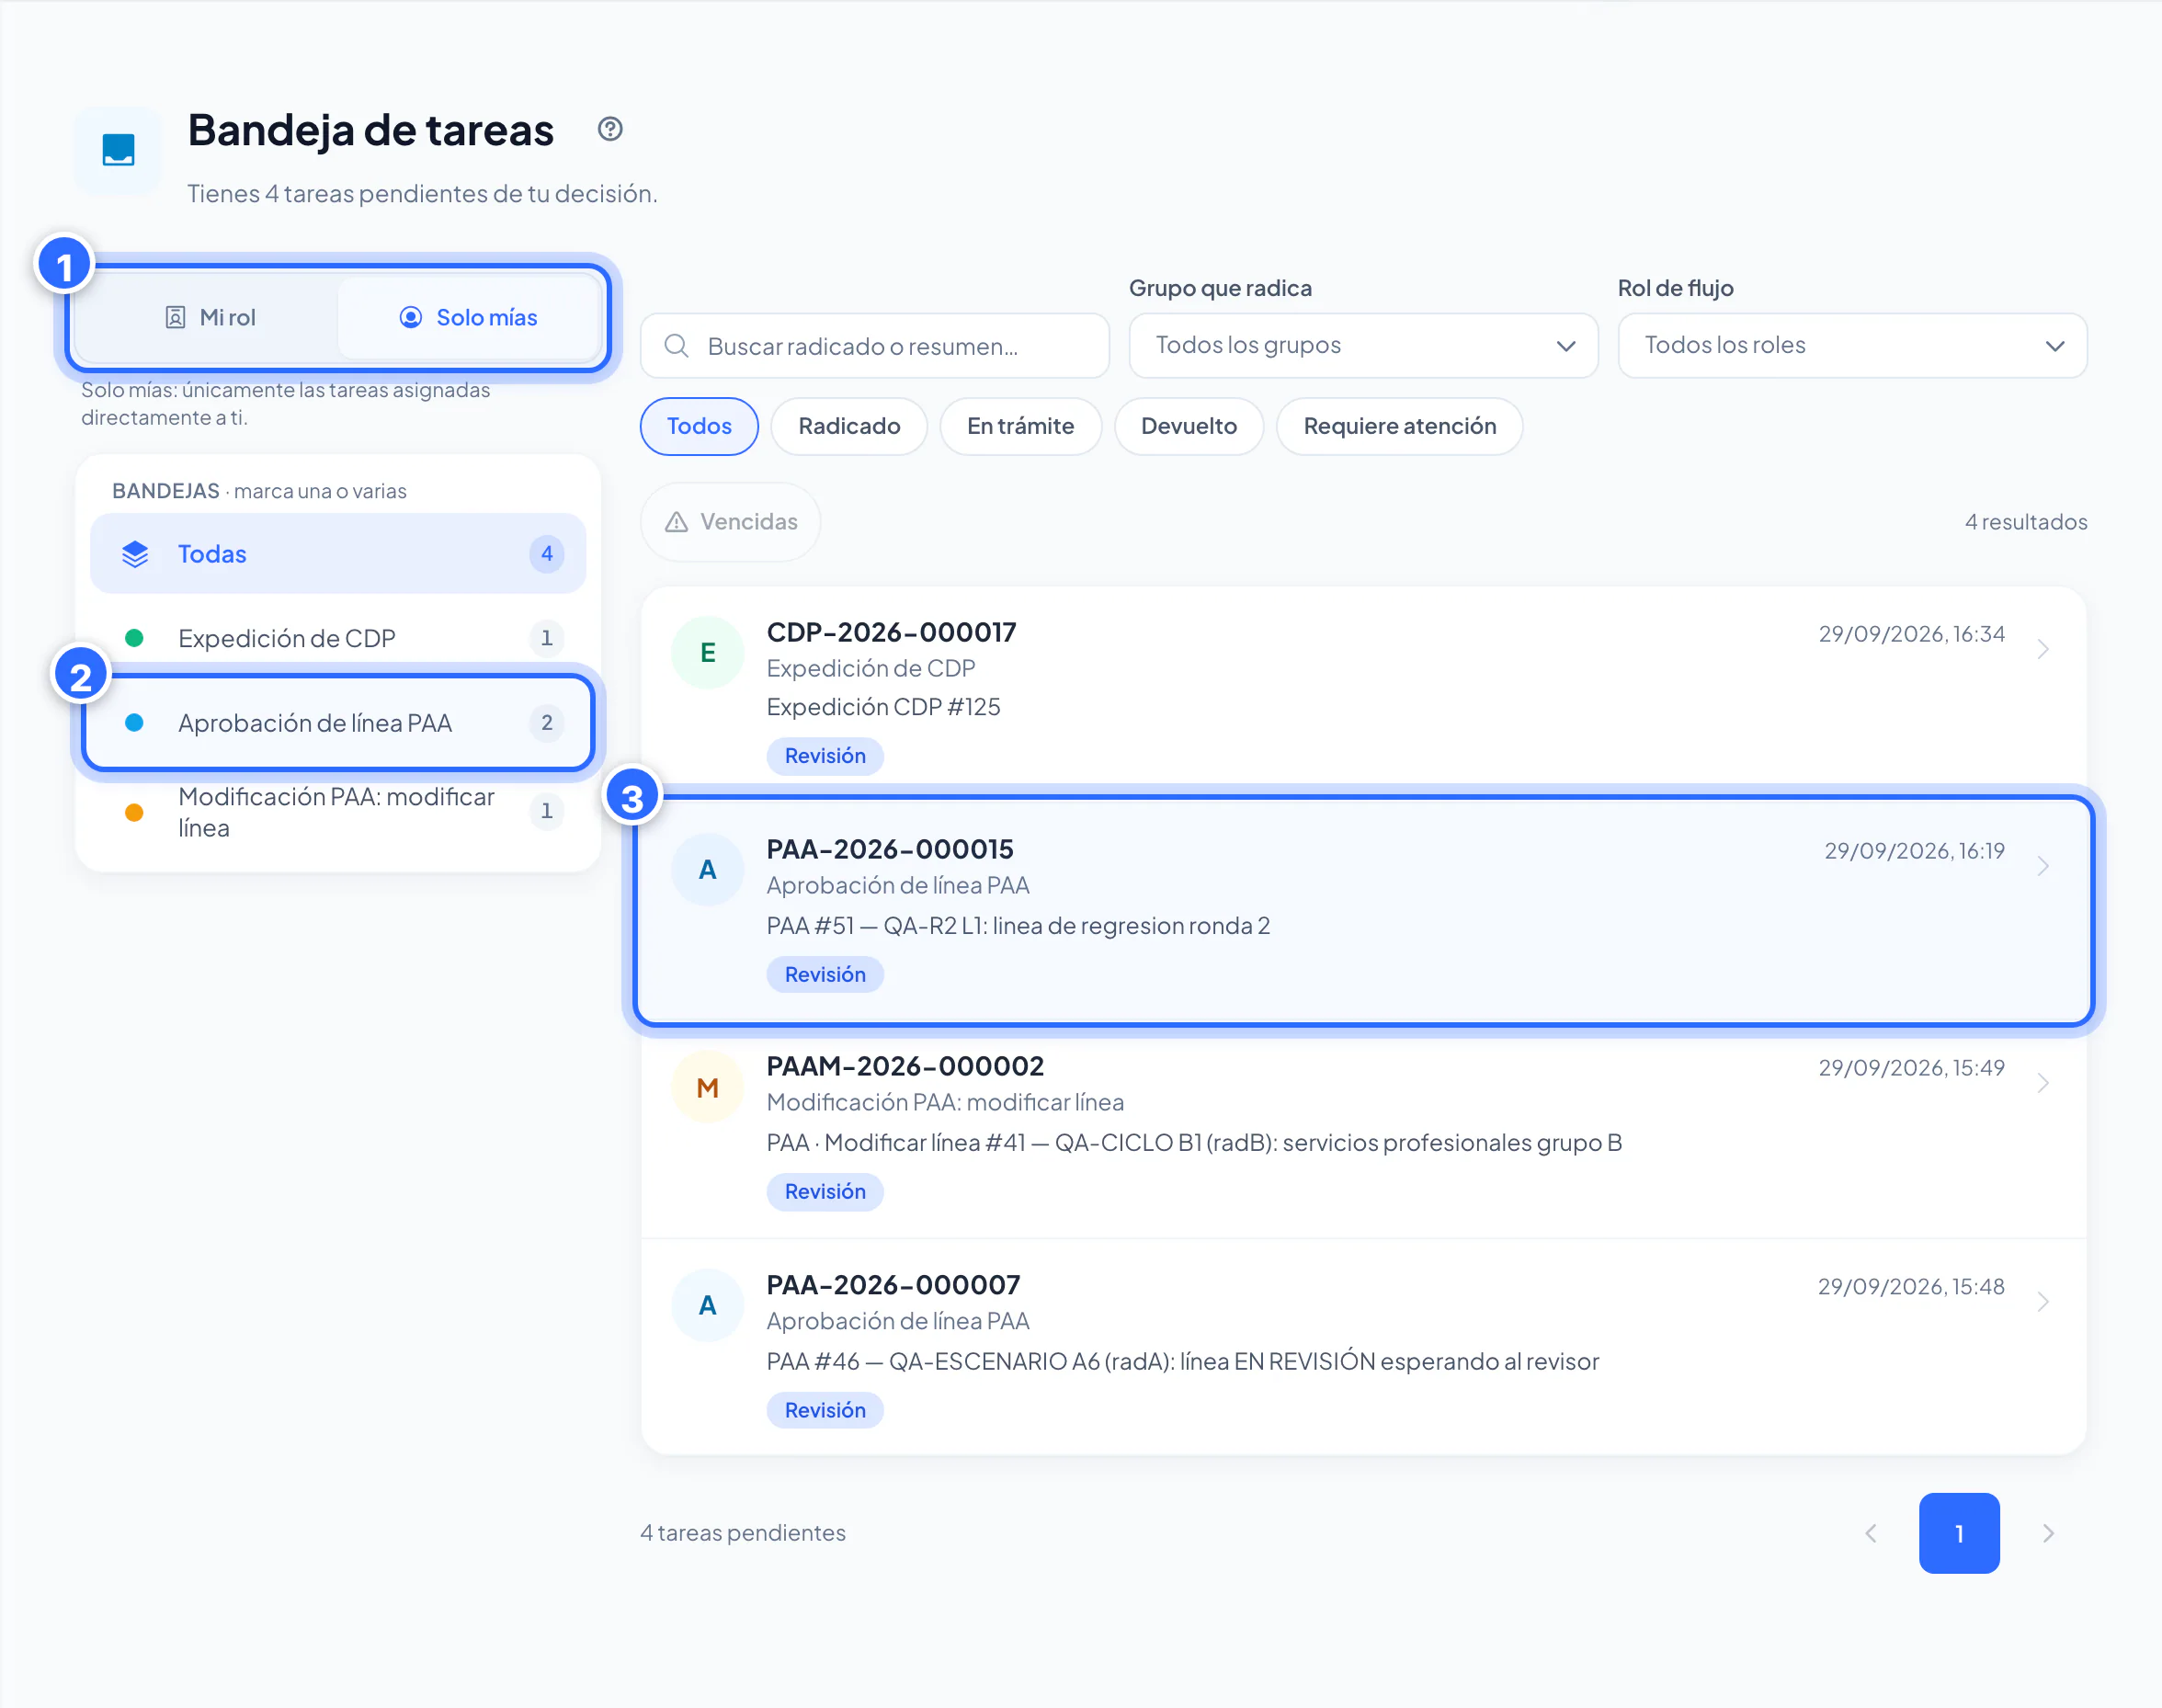Click the M avatar of PAAM-2026-000002
Viewport: 2162px width, 1708px height.
(x=708, y=1087)
